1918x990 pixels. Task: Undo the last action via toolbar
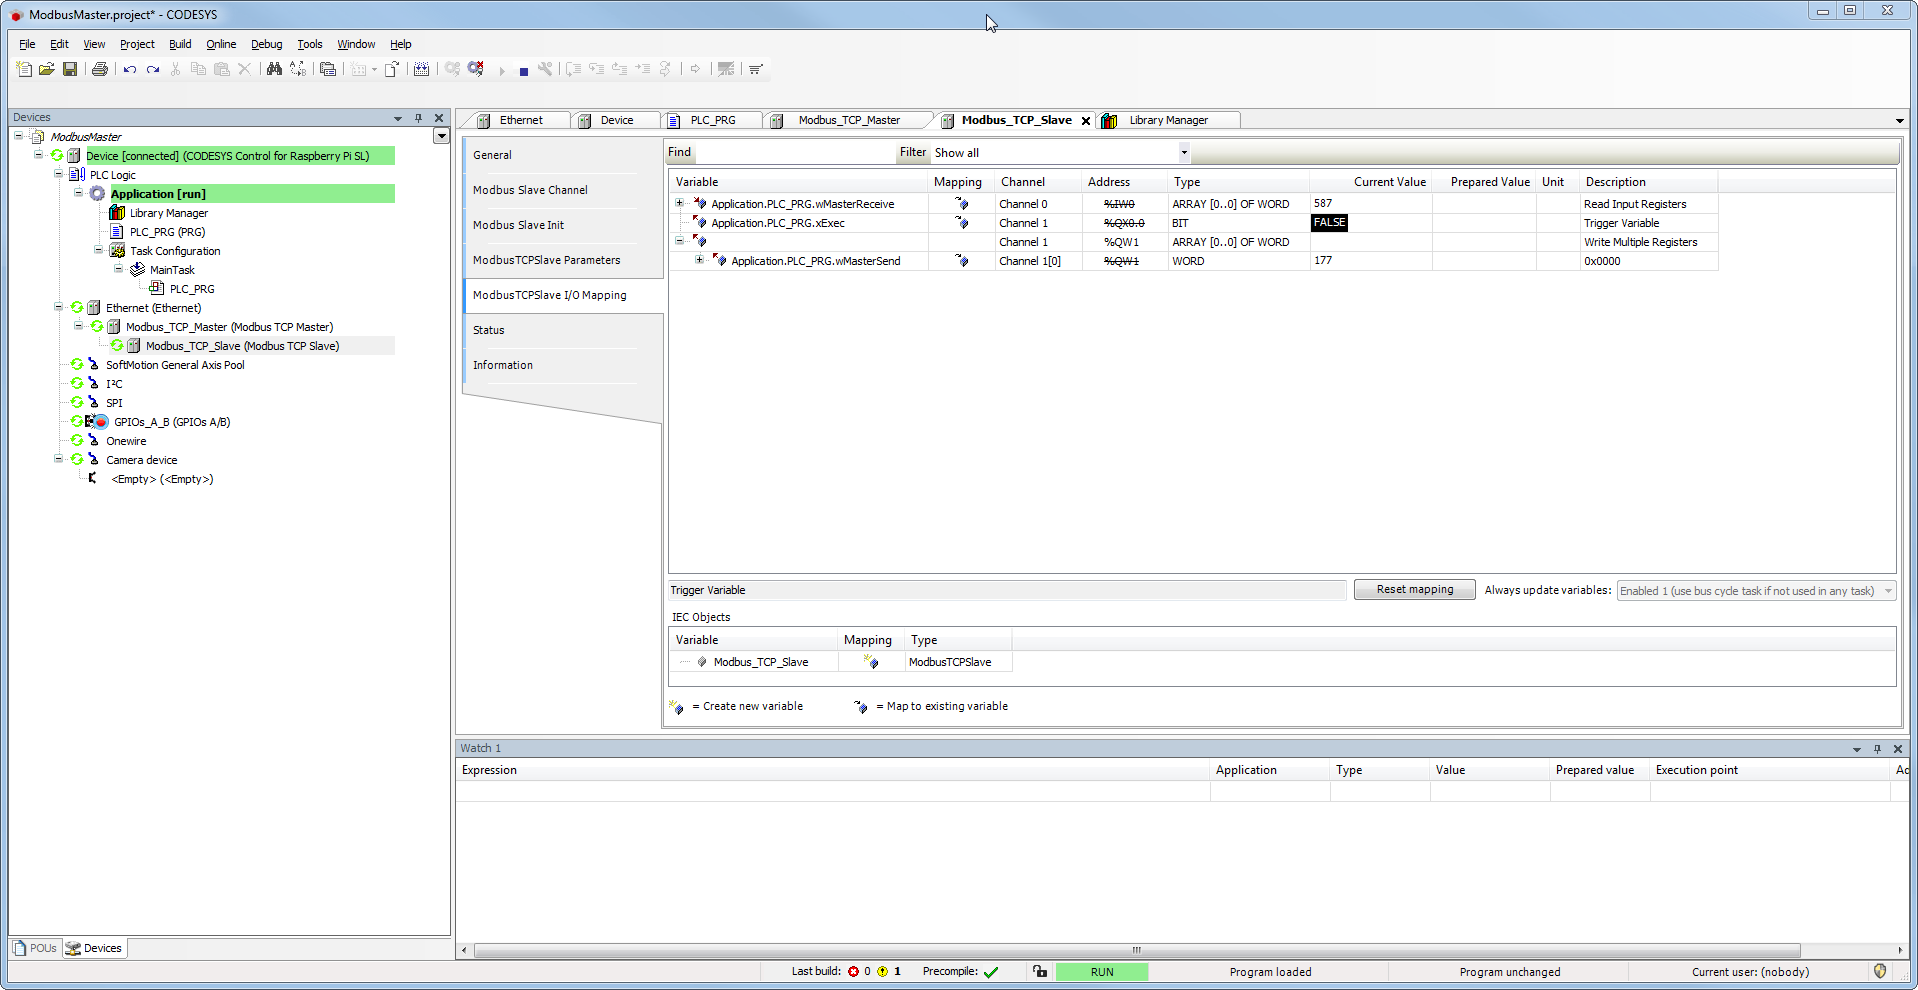point(130,69)
